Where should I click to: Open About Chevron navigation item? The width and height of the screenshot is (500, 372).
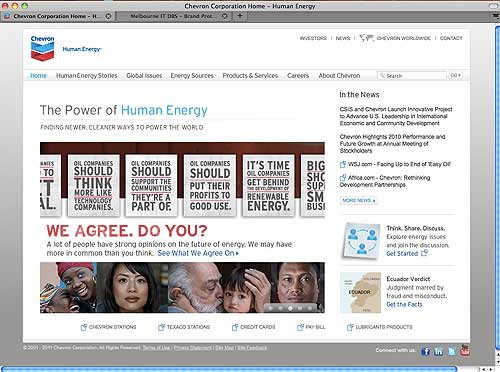339,76
